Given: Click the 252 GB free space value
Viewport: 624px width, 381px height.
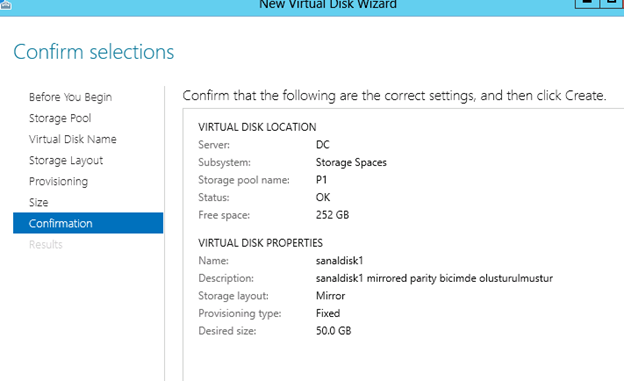Looking at the screenshot, I should tap(332, 215).
